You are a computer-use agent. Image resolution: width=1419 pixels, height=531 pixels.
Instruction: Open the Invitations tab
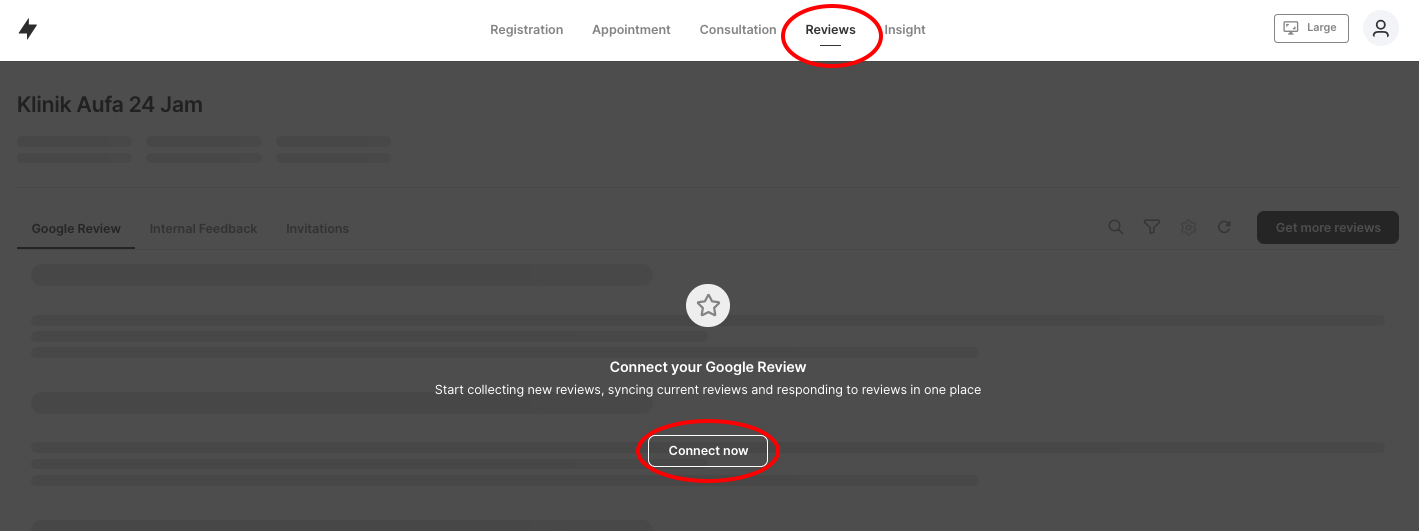[317, 229]
